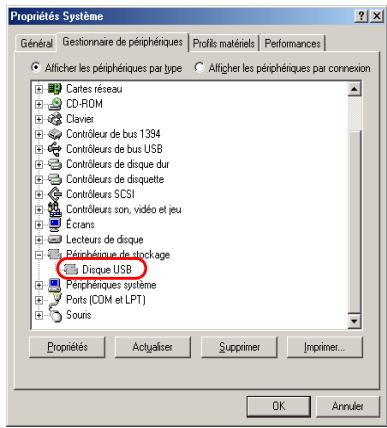Expand the CD-ROM node
Screen dimensions: 387x428
39,104
